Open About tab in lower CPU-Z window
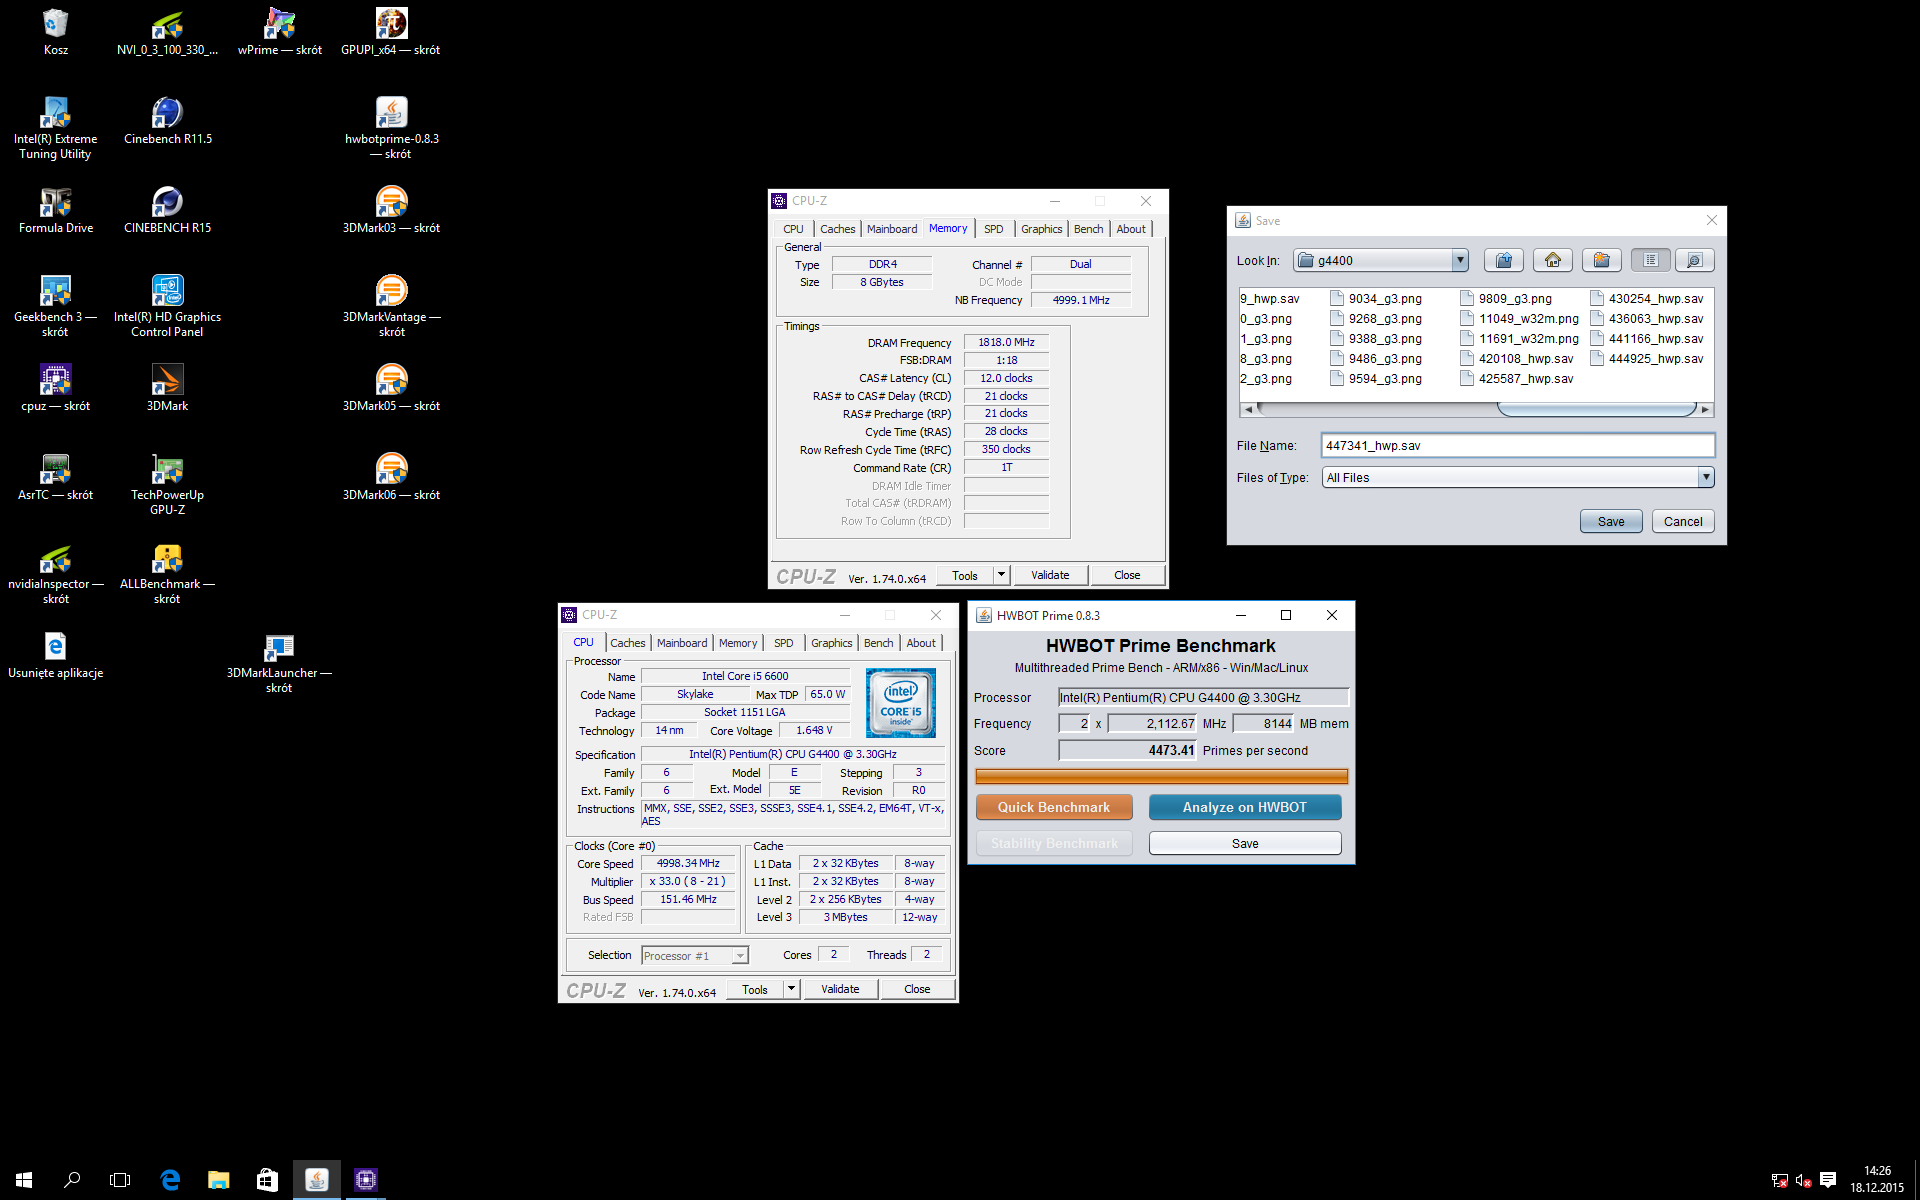Viewport: 1920px width, 1200px height. (921, 643)
